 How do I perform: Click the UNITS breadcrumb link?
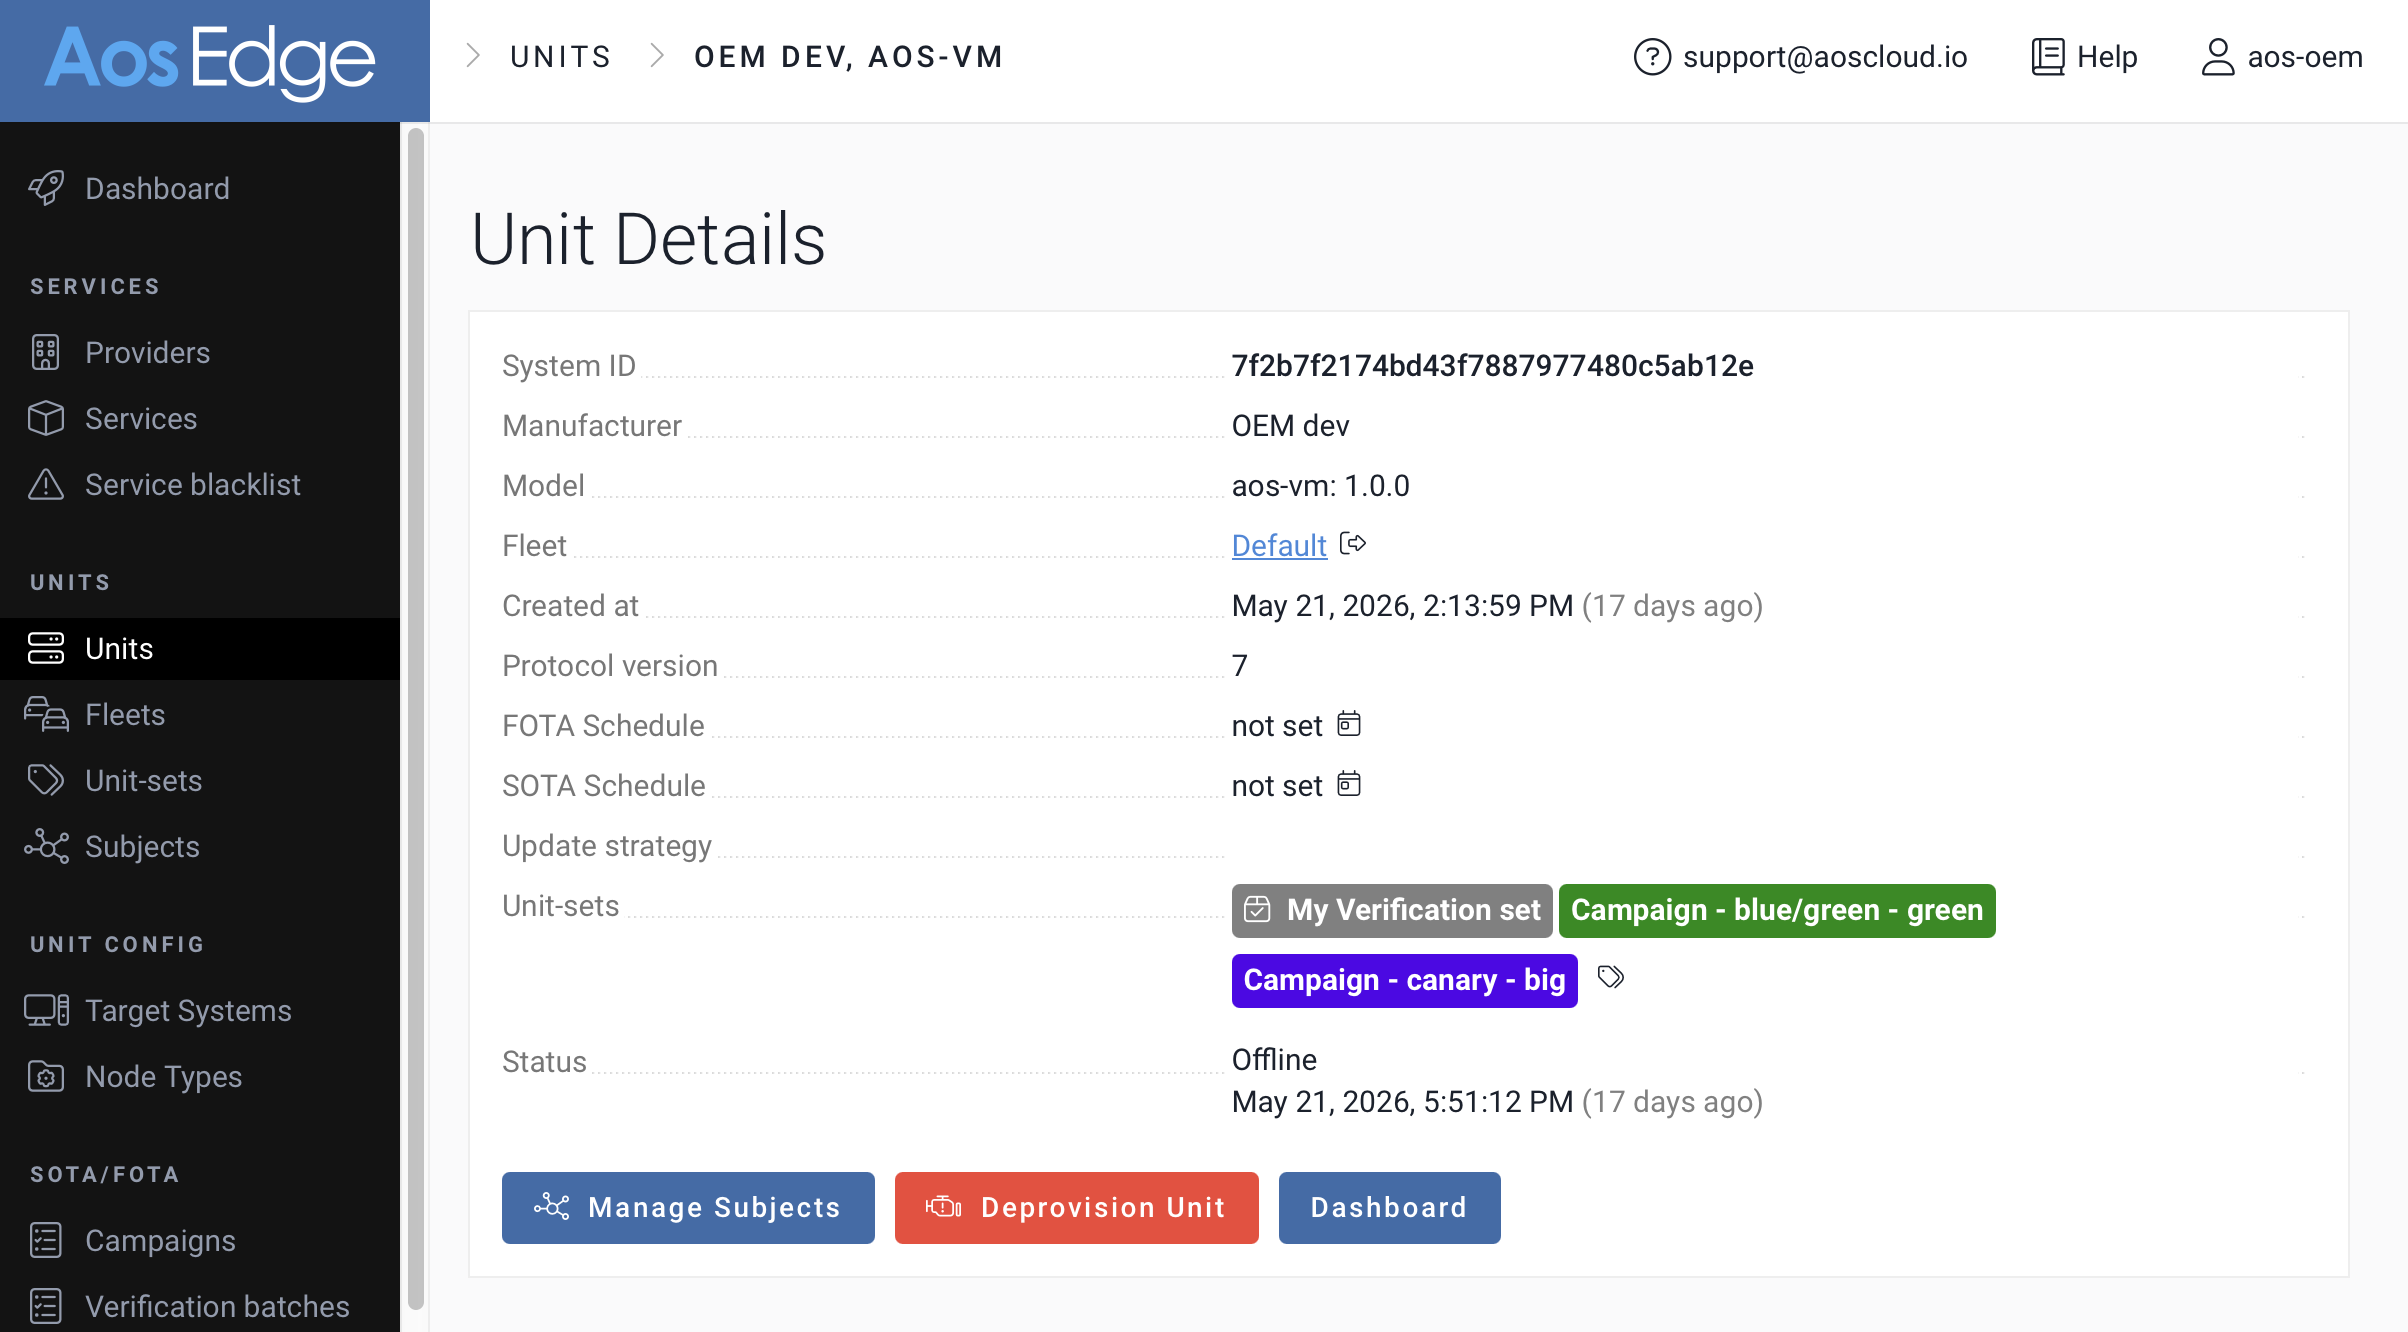click(561, 56)
